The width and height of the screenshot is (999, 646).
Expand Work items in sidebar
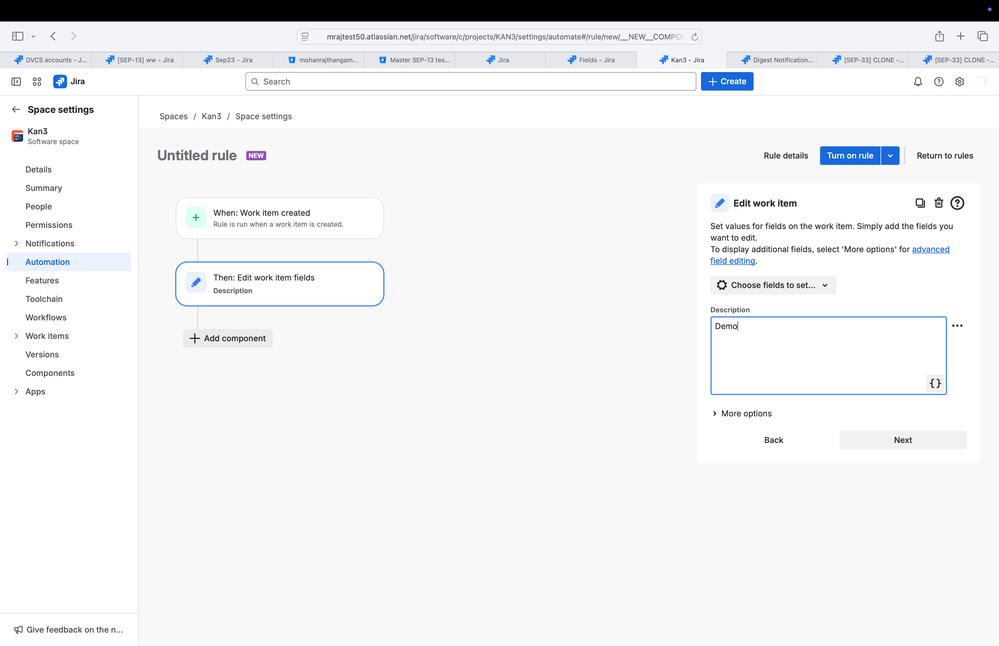pos(16,336)
